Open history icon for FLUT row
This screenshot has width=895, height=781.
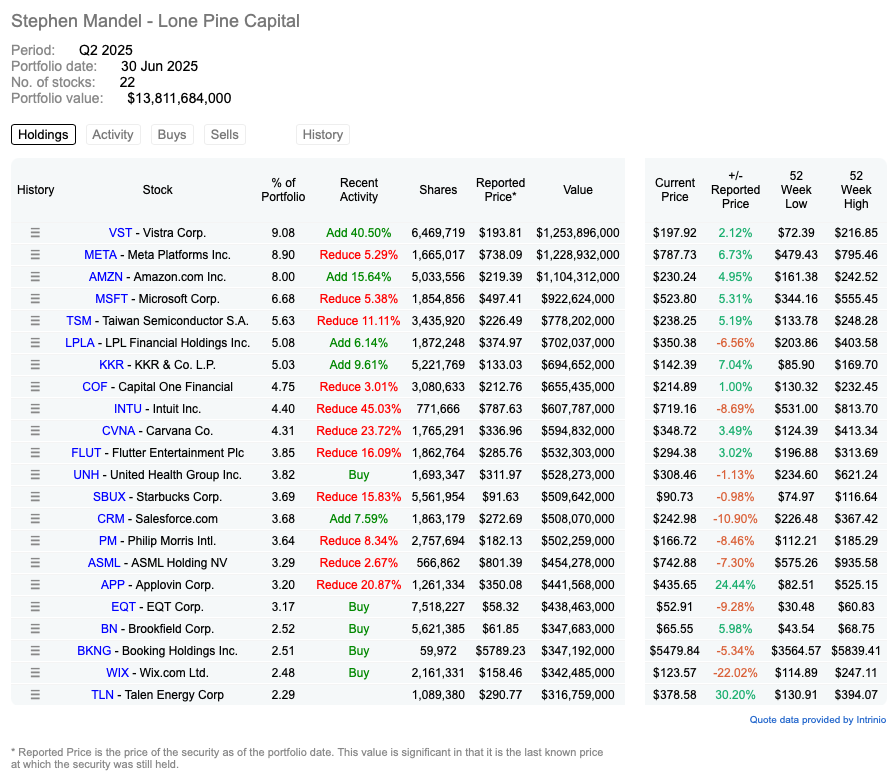[35, 453]
